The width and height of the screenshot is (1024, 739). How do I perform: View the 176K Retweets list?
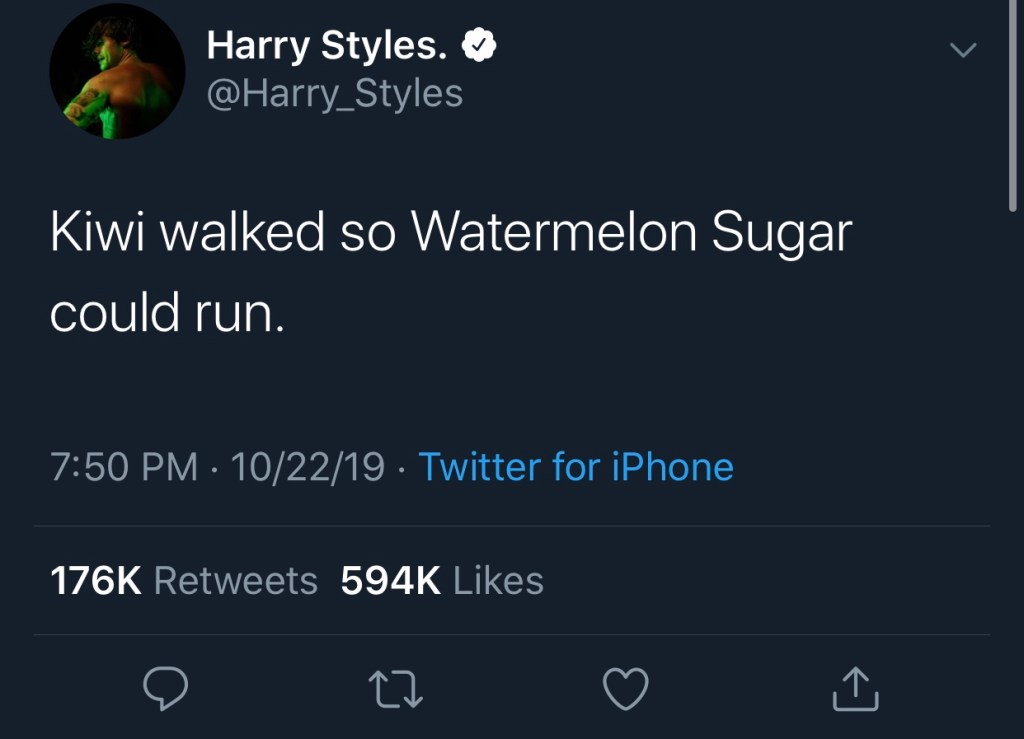click(184, 581)
